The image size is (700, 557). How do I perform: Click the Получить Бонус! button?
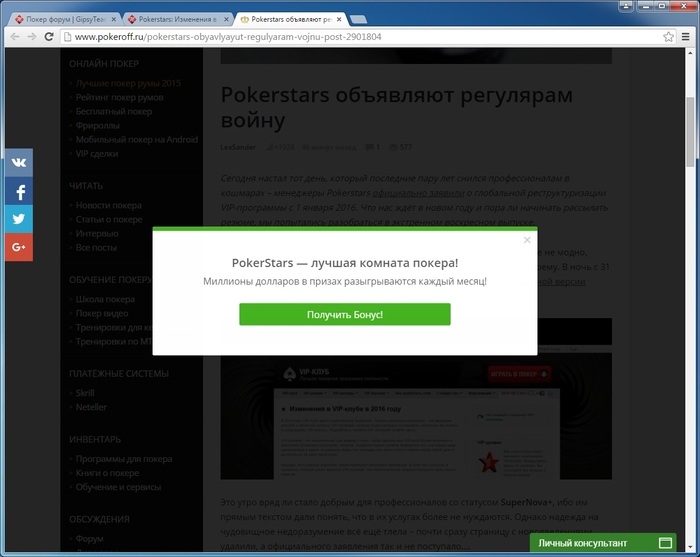click(x=345, y=314)
